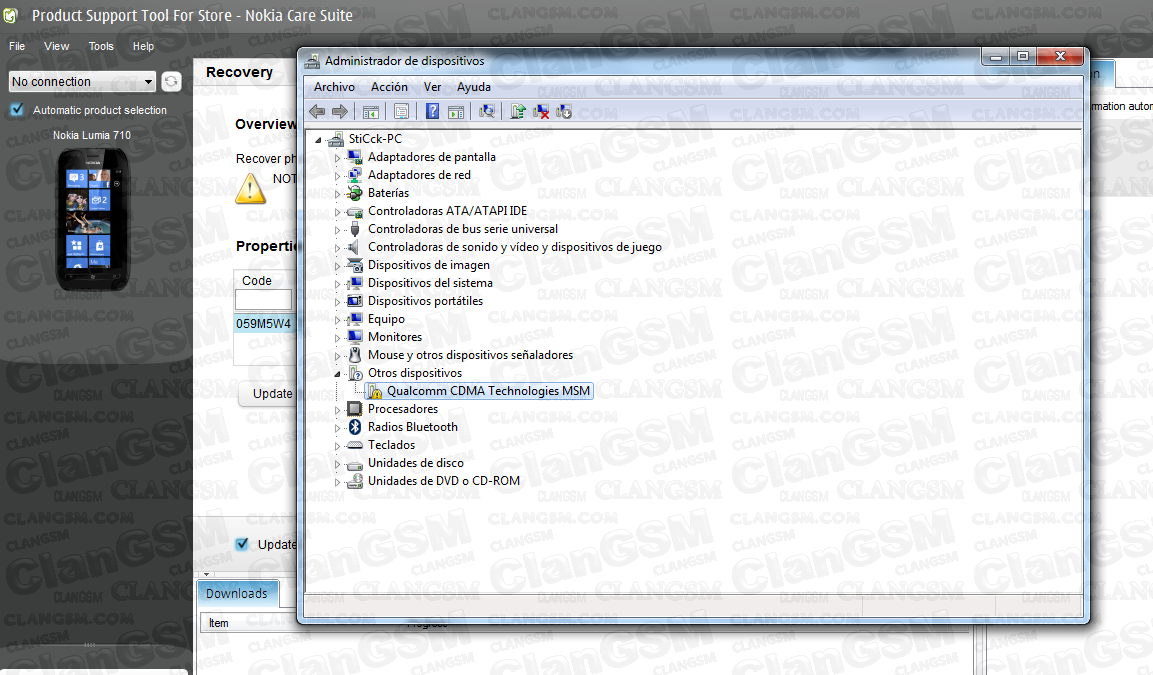Viewport: 1153px width, 675px height.
Task: Click the warning icon beside Qualcomm CDMA Technologies MSM
Action: coord(374,391)
